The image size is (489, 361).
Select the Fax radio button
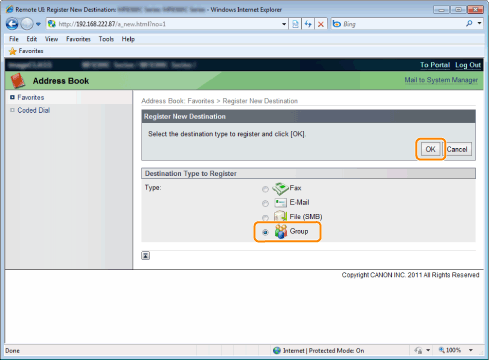(265, 189)
